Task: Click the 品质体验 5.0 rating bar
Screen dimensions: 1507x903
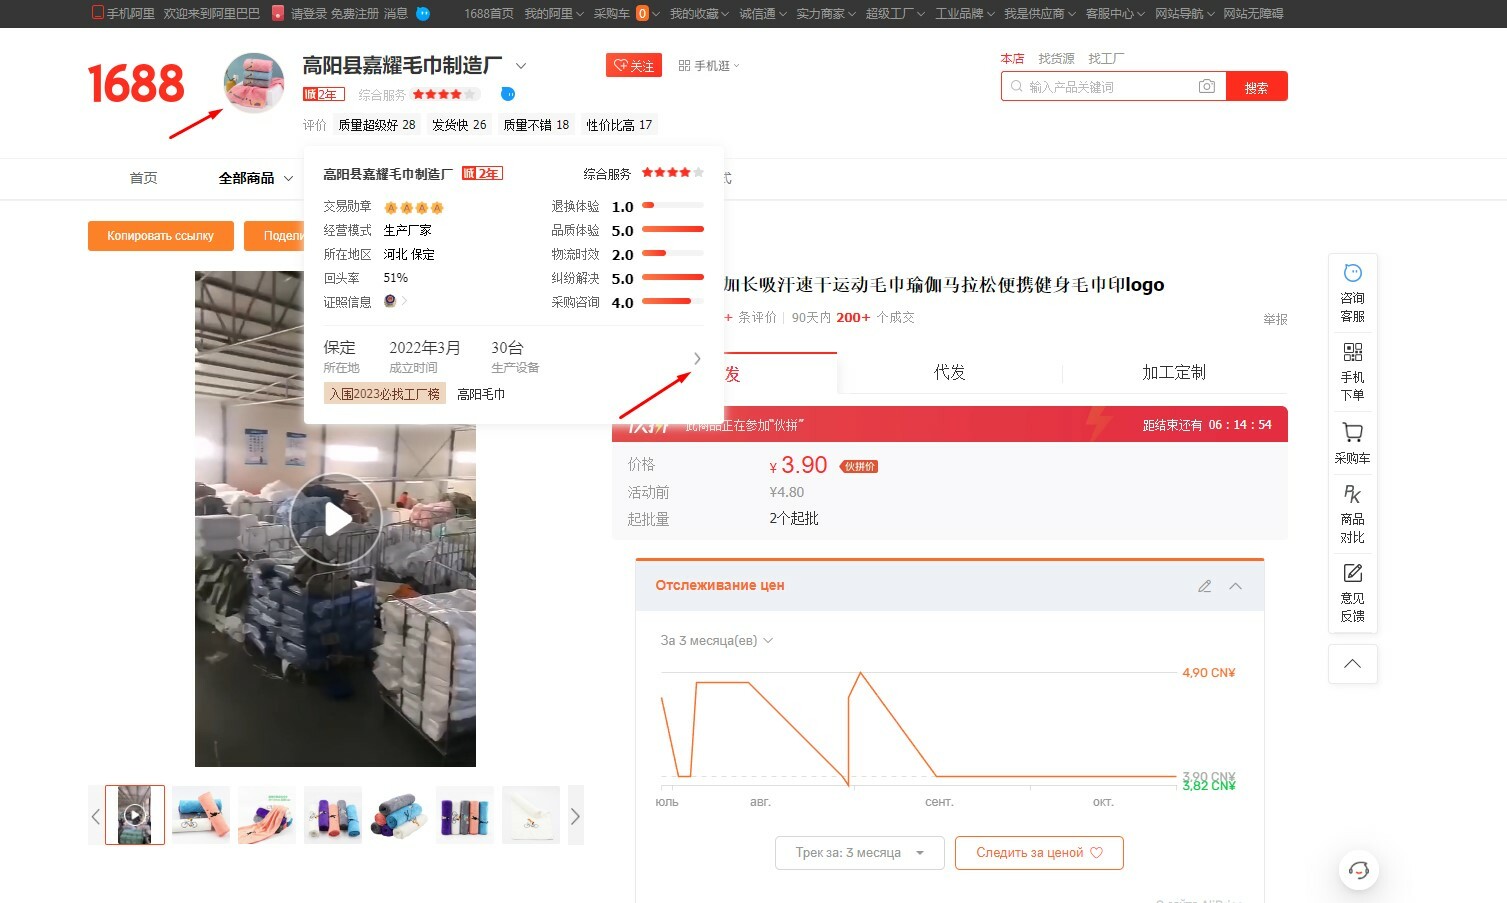Action: 672,230
